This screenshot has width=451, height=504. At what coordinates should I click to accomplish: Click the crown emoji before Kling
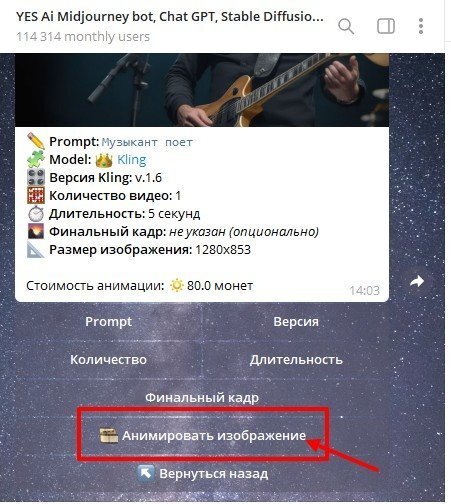[x=104, y=160]
